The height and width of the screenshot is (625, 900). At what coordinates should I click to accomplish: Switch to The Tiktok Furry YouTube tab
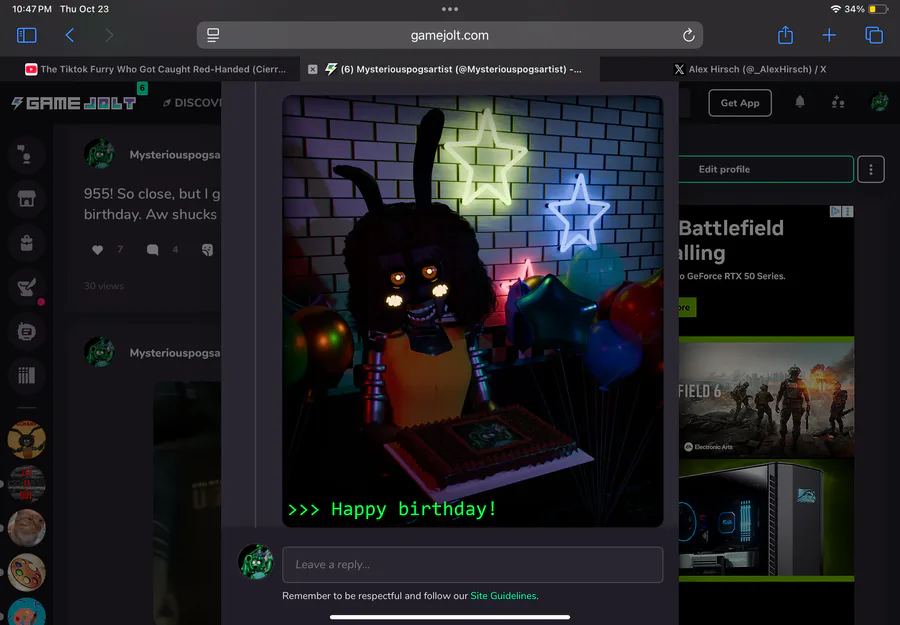[155, 69]
